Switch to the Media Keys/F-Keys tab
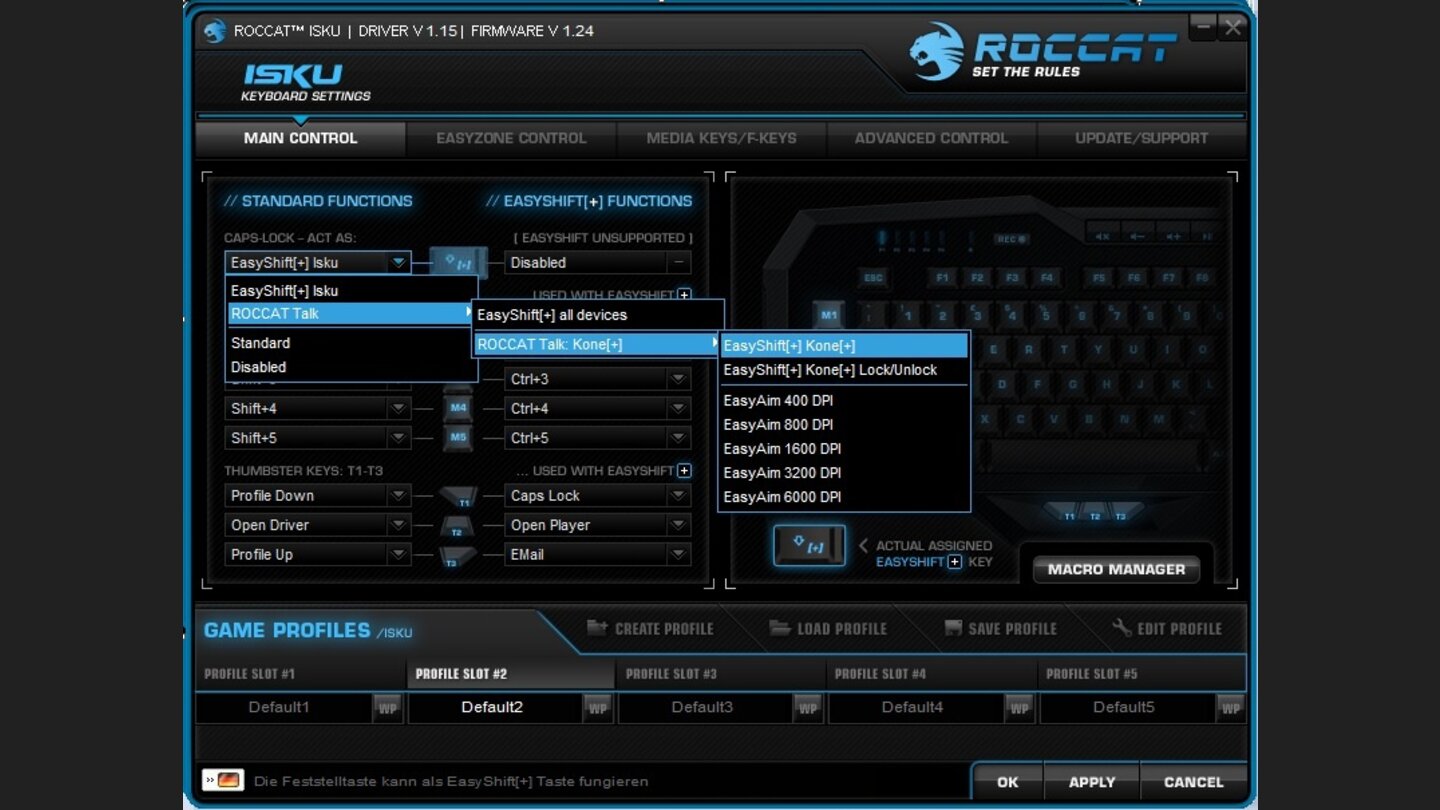Image resolution: width=1440 pixels, height=810 pixels. (x=721, y=138)
